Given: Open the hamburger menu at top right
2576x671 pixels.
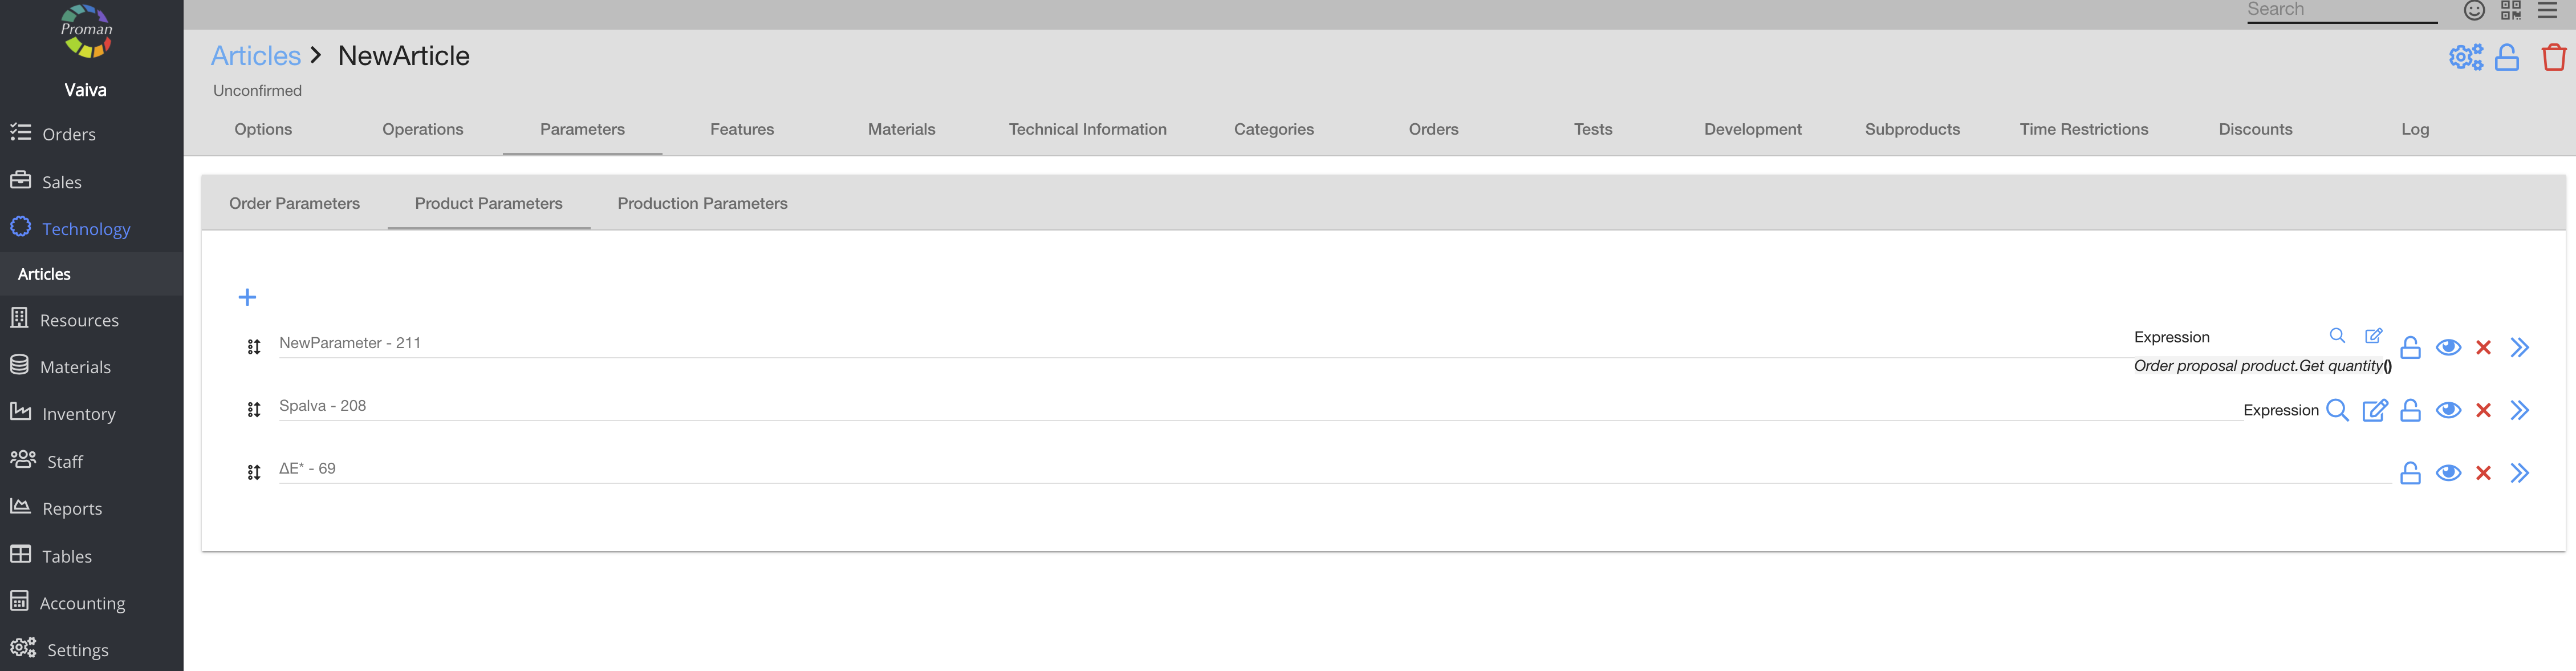Looking at the screenshot, I should coord(2547,11).
